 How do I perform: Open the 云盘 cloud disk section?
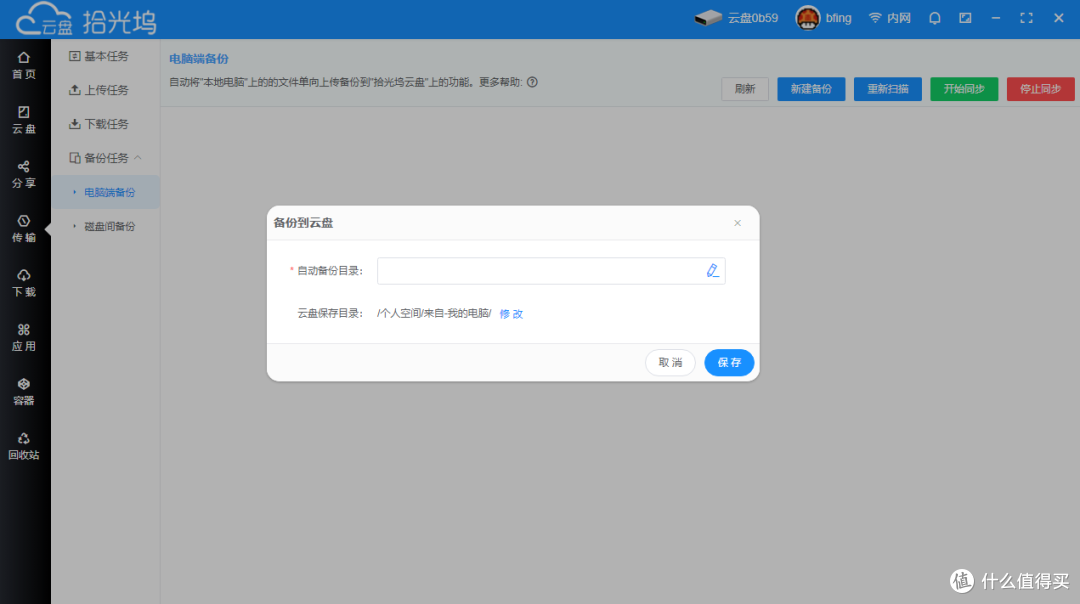24,120
